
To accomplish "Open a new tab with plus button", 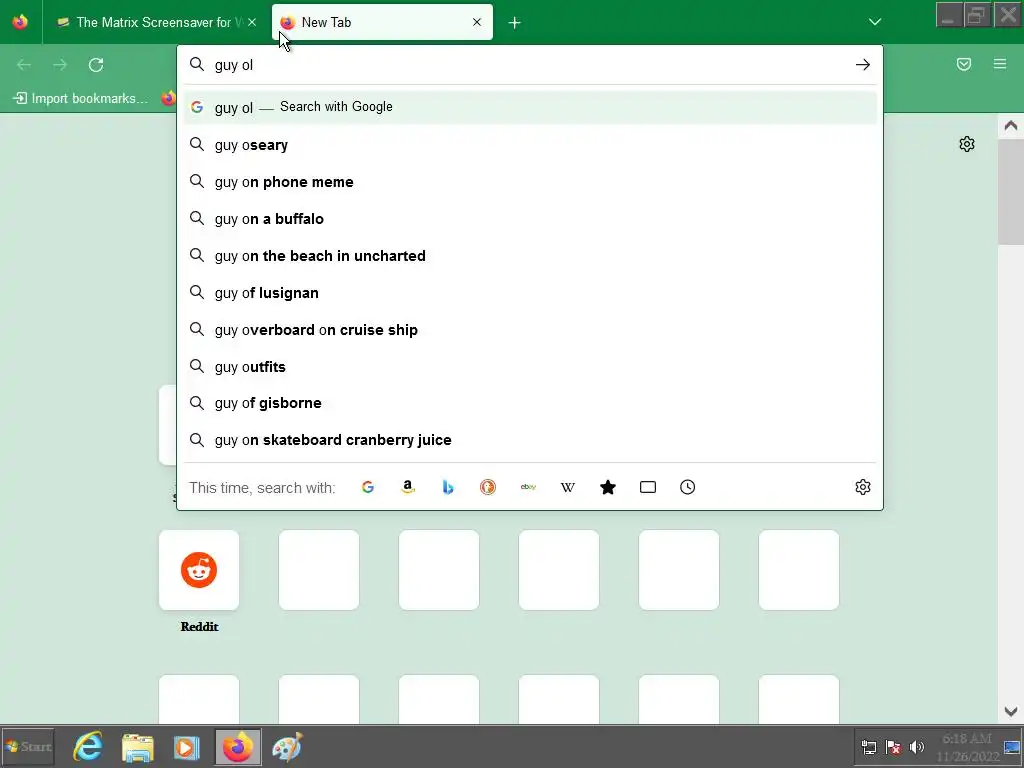I will 515,23.
